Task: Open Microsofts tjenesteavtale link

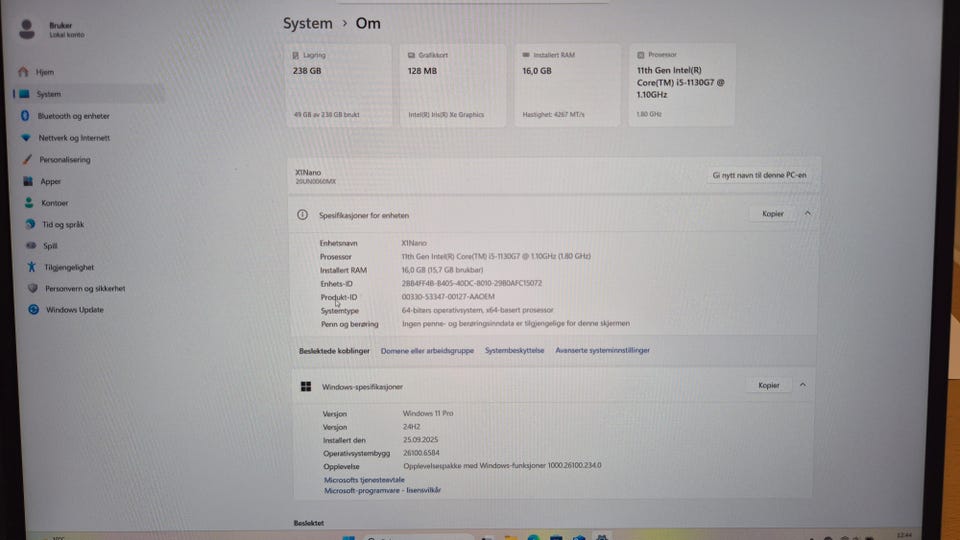Action: coord(364,480)
